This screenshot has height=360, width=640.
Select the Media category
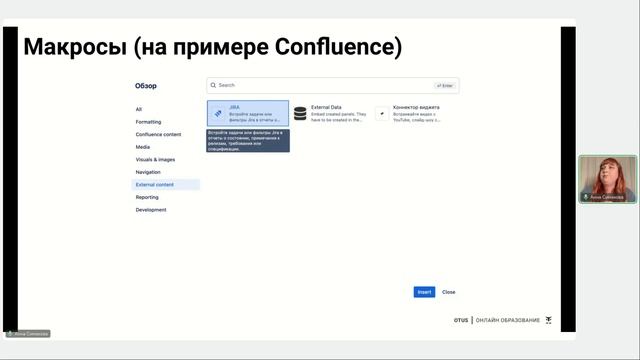point(143,147)
